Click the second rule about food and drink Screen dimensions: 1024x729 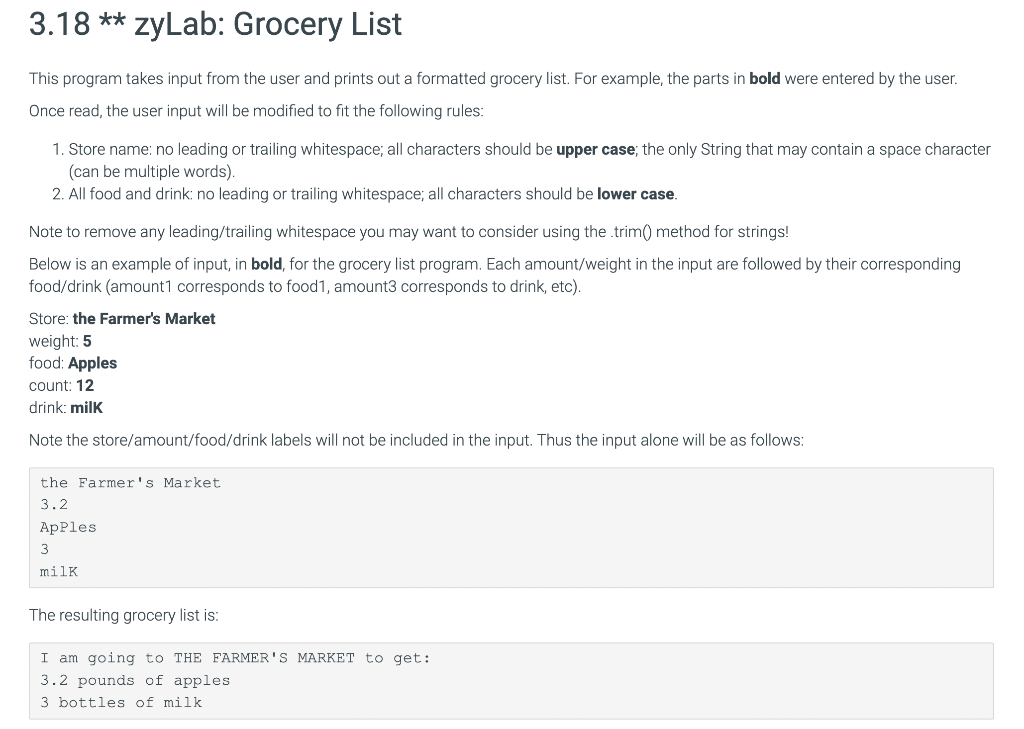coord(364,194)
